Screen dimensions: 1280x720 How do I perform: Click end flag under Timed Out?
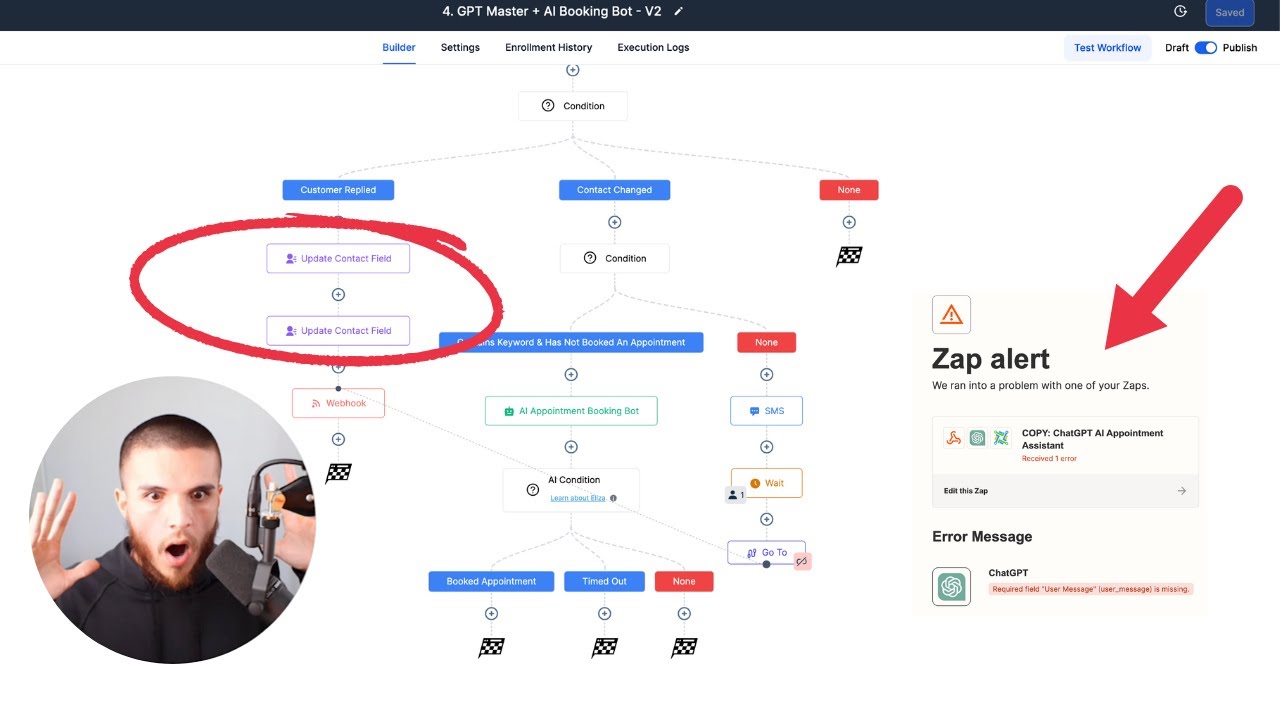coord(604,648)
